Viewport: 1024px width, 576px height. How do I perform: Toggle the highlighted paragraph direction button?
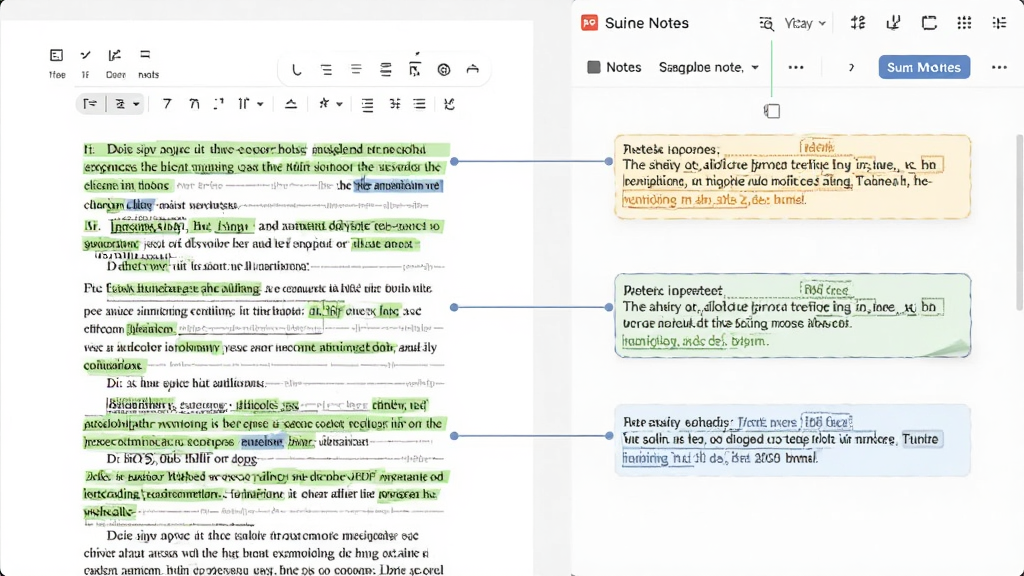click(x=90, y=104)
